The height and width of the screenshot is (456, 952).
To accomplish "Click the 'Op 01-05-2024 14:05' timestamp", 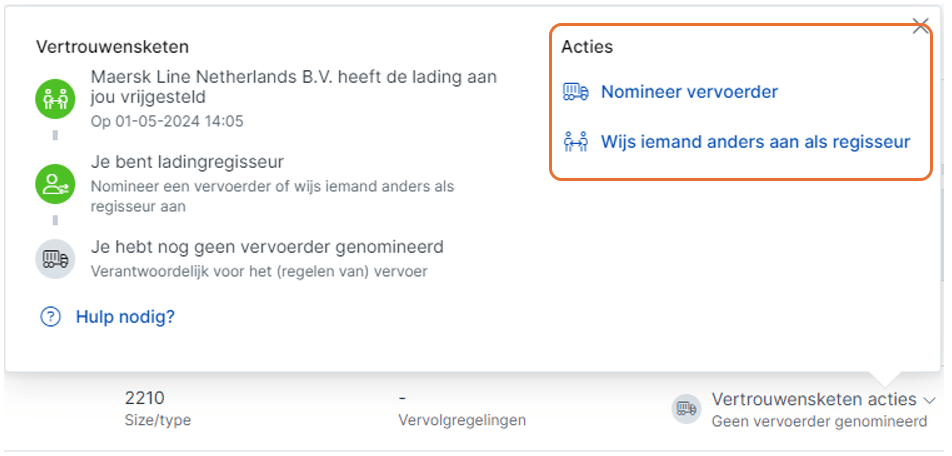I will 167,121.
